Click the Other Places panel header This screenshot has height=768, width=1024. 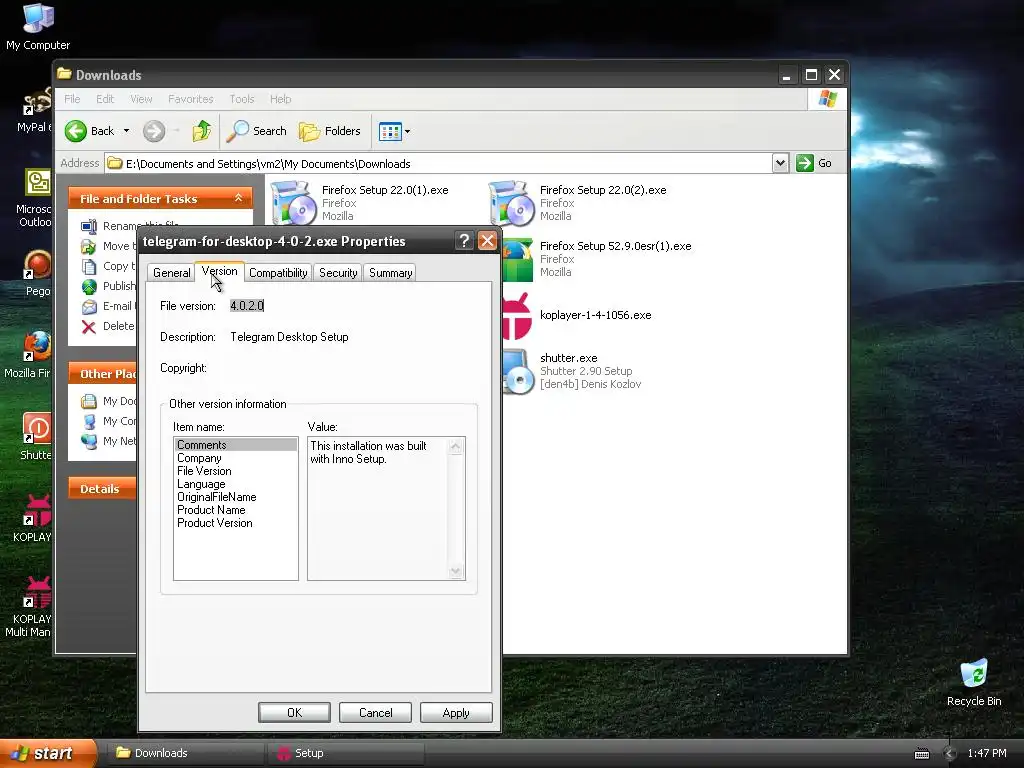[103, 374]
